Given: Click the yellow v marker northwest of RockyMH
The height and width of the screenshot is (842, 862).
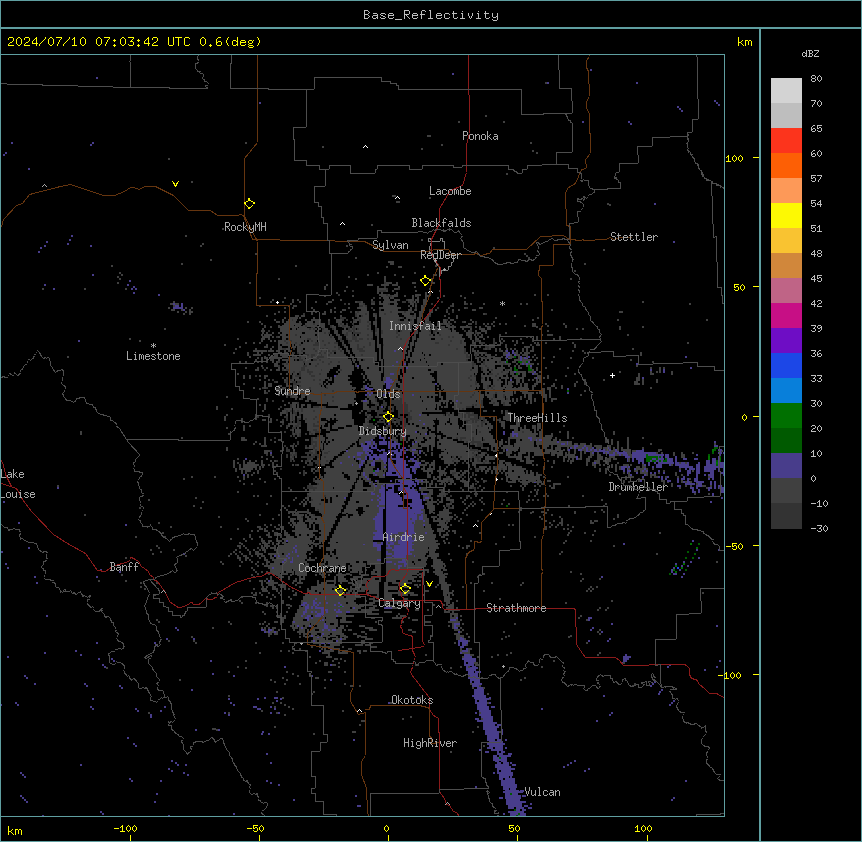Looking at the screenshot, I should coord(175,184).
